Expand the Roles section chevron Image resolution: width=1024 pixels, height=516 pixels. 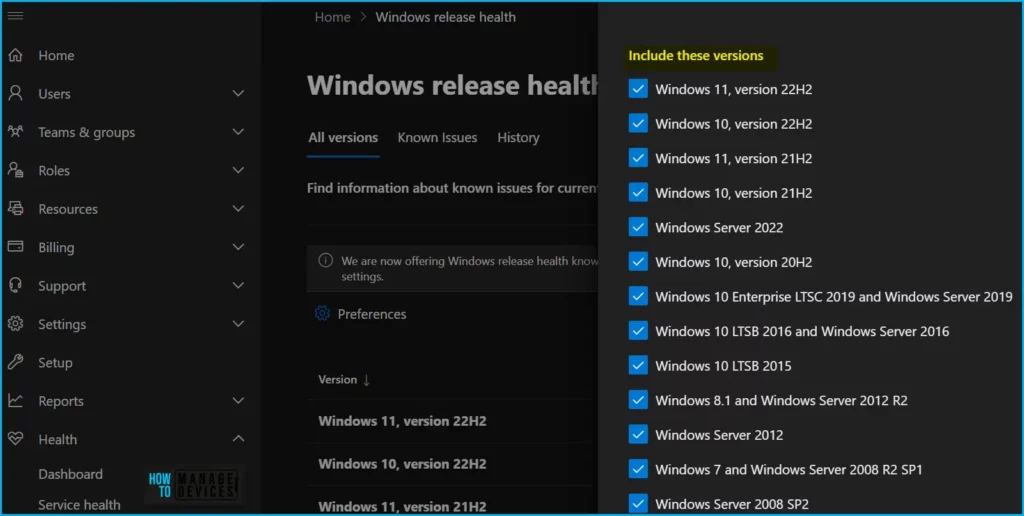[238, 170]
